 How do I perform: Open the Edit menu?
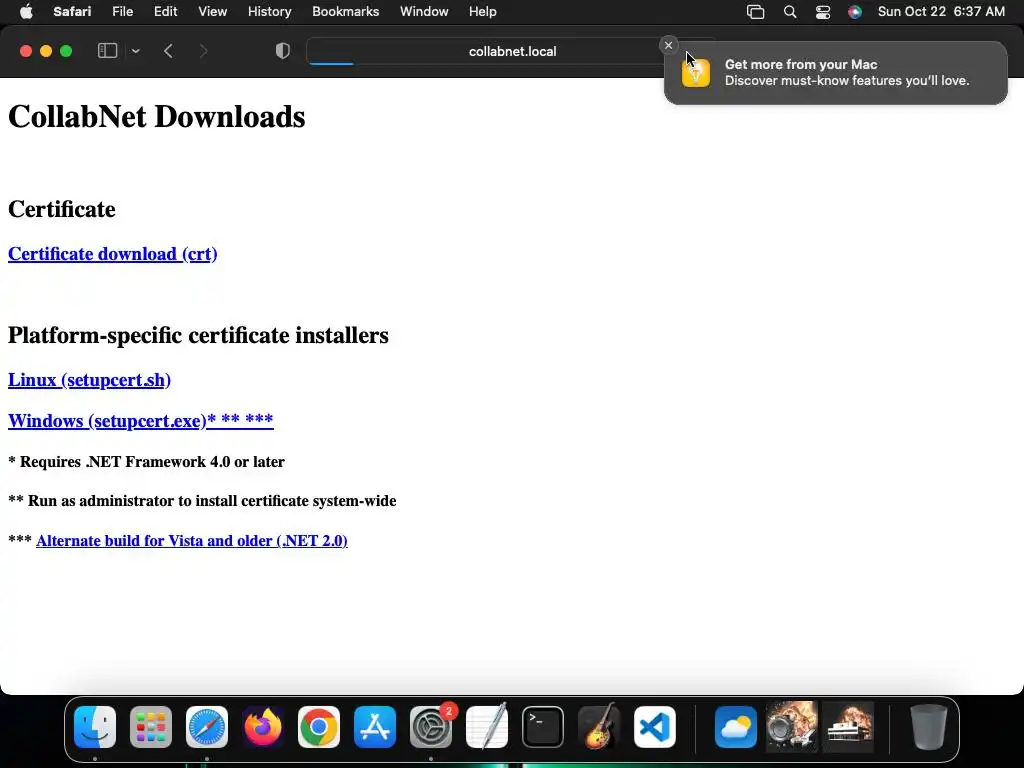click(165, 12)
